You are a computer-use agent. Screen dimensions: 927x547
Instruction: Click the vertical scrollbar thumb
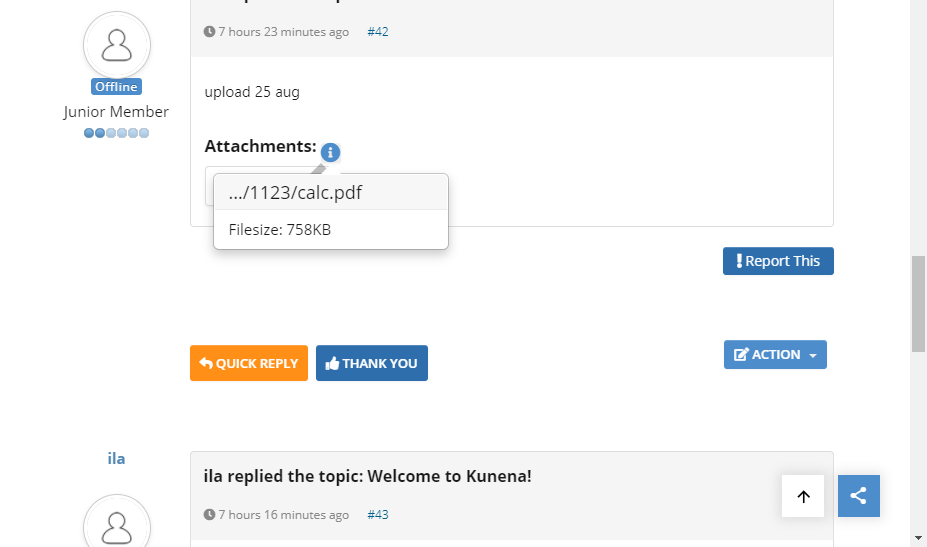[x=918, y=303]
